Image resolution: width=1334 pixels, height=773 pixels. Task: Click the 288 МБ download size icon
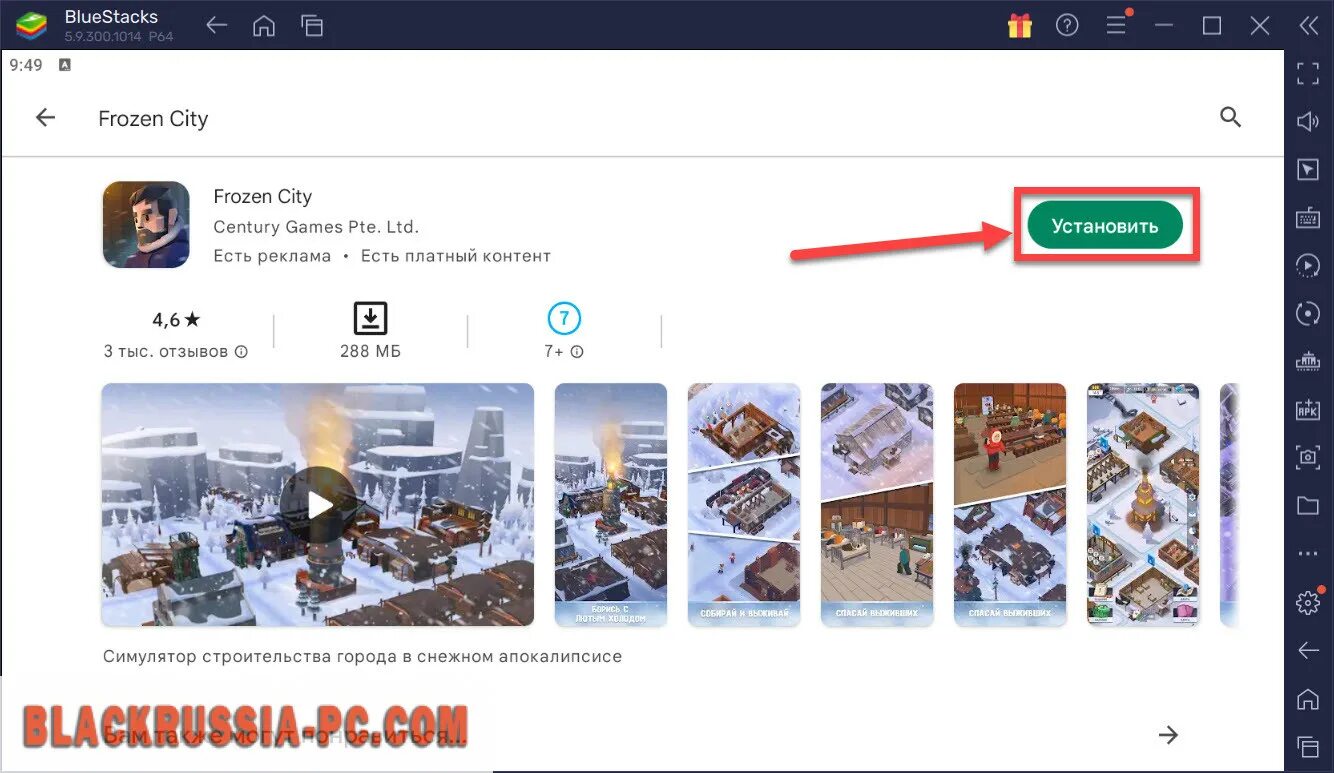370,319
